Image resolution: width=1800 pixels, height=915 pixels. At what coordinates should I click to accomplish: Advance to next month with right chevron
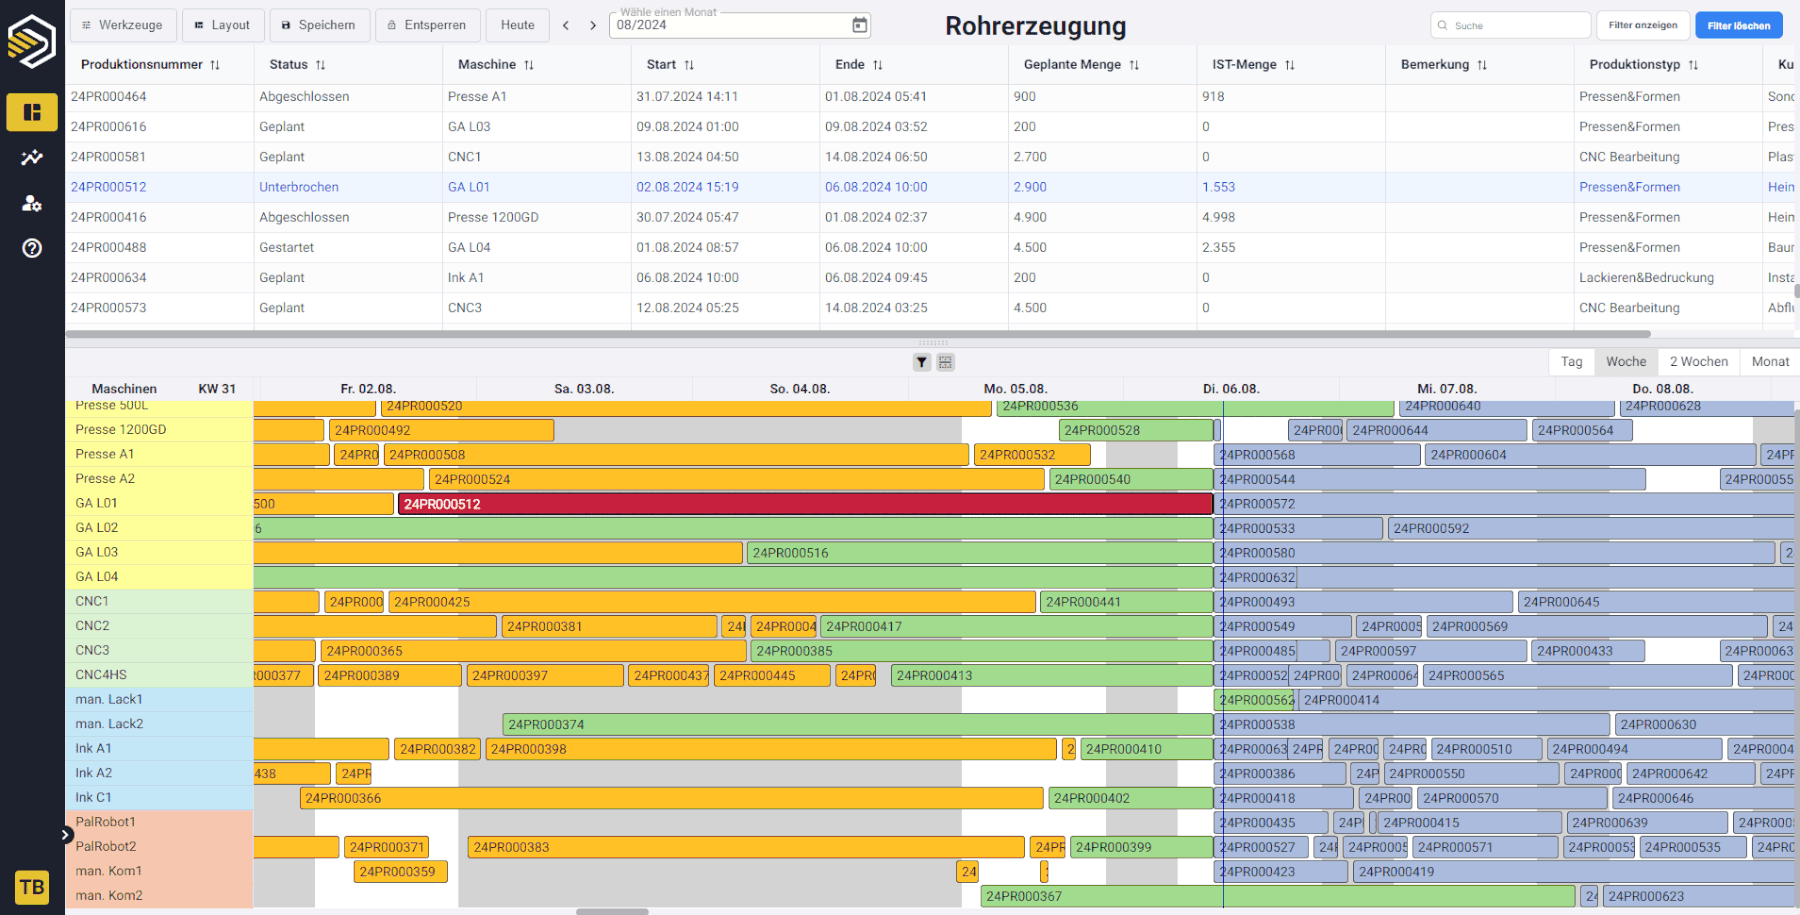pos(593,25)
